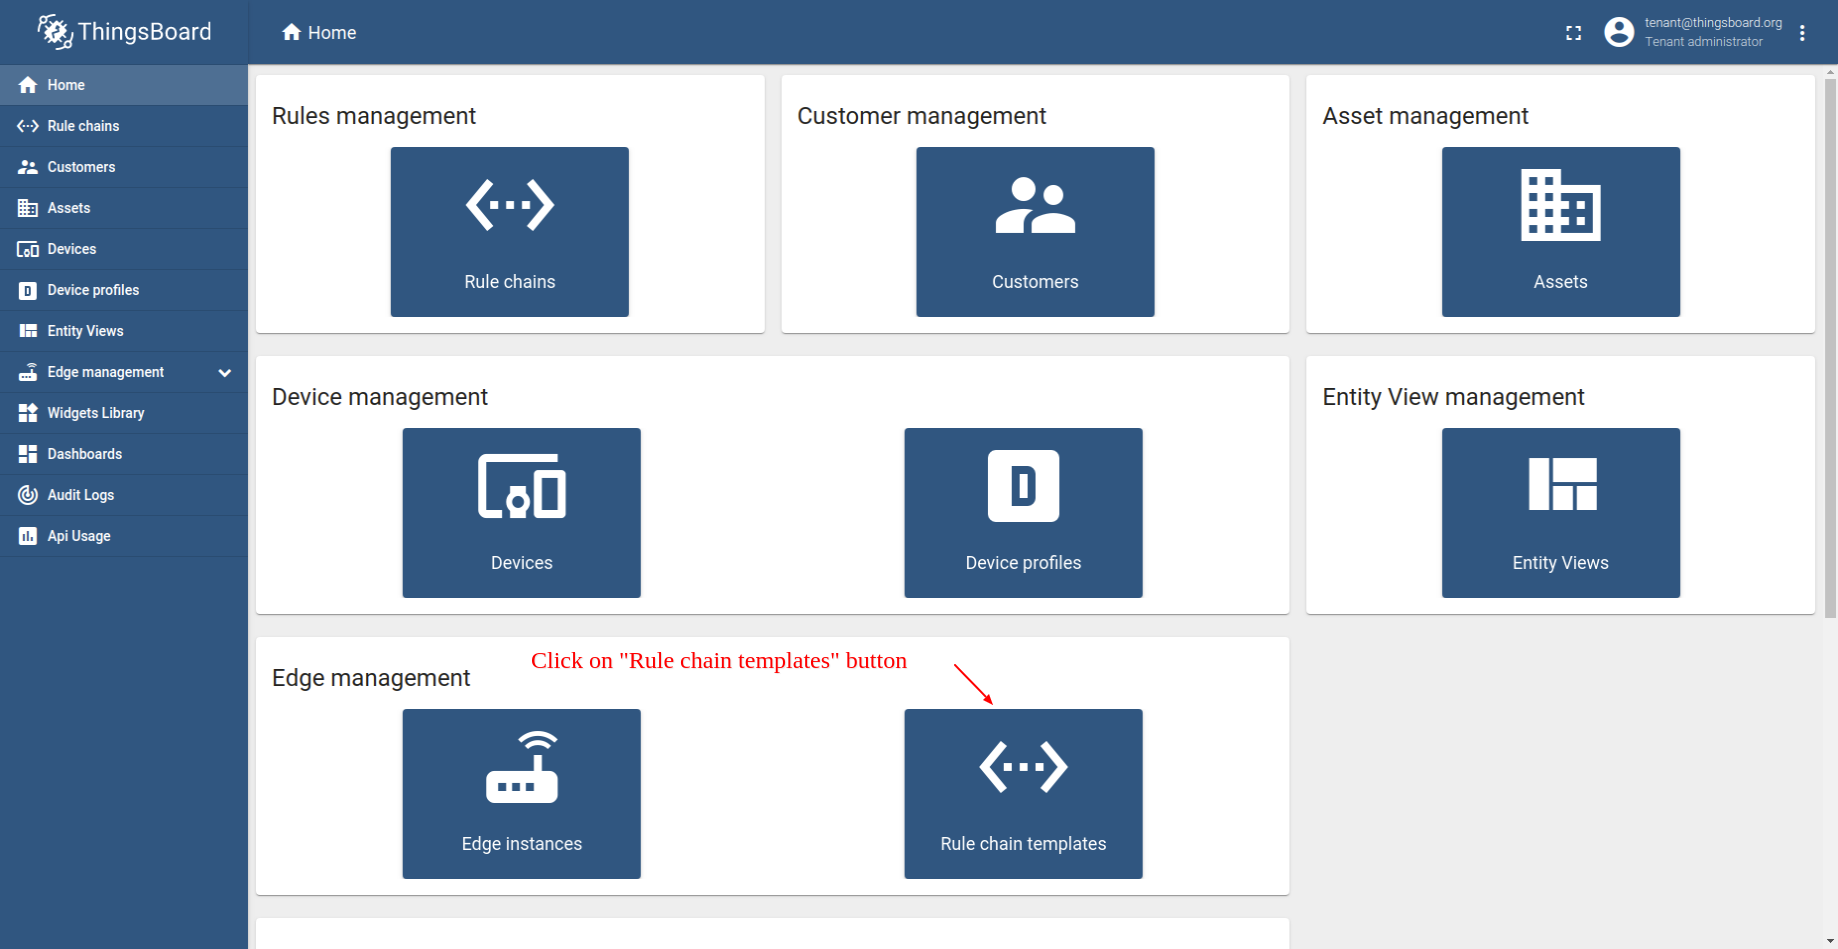This screenshot has width=1838, height=949.
Task: Open the user account avatar icon
Action: pos(1618,32)
